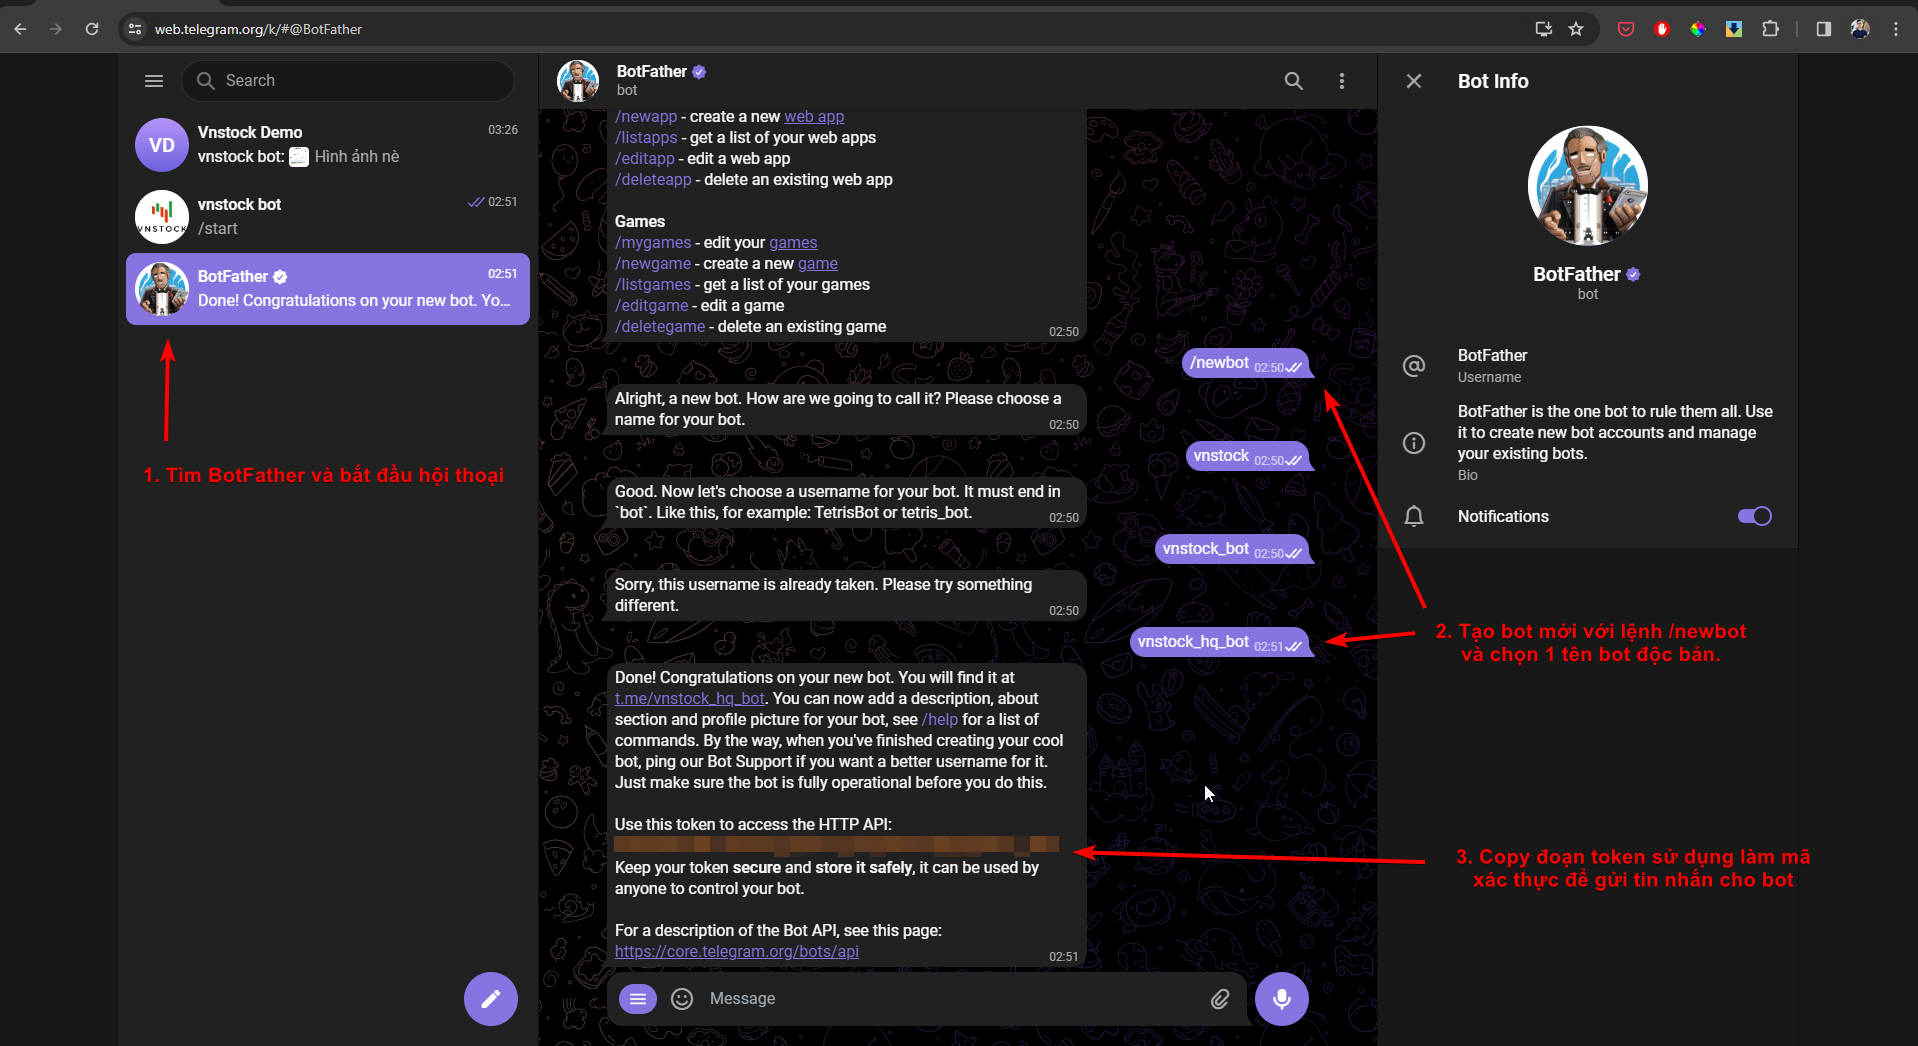Viewport: 1918px width, 1046px height.
Task: Follow the t.me/vnstock_hq_bot link
Action: tap(688, 698)
